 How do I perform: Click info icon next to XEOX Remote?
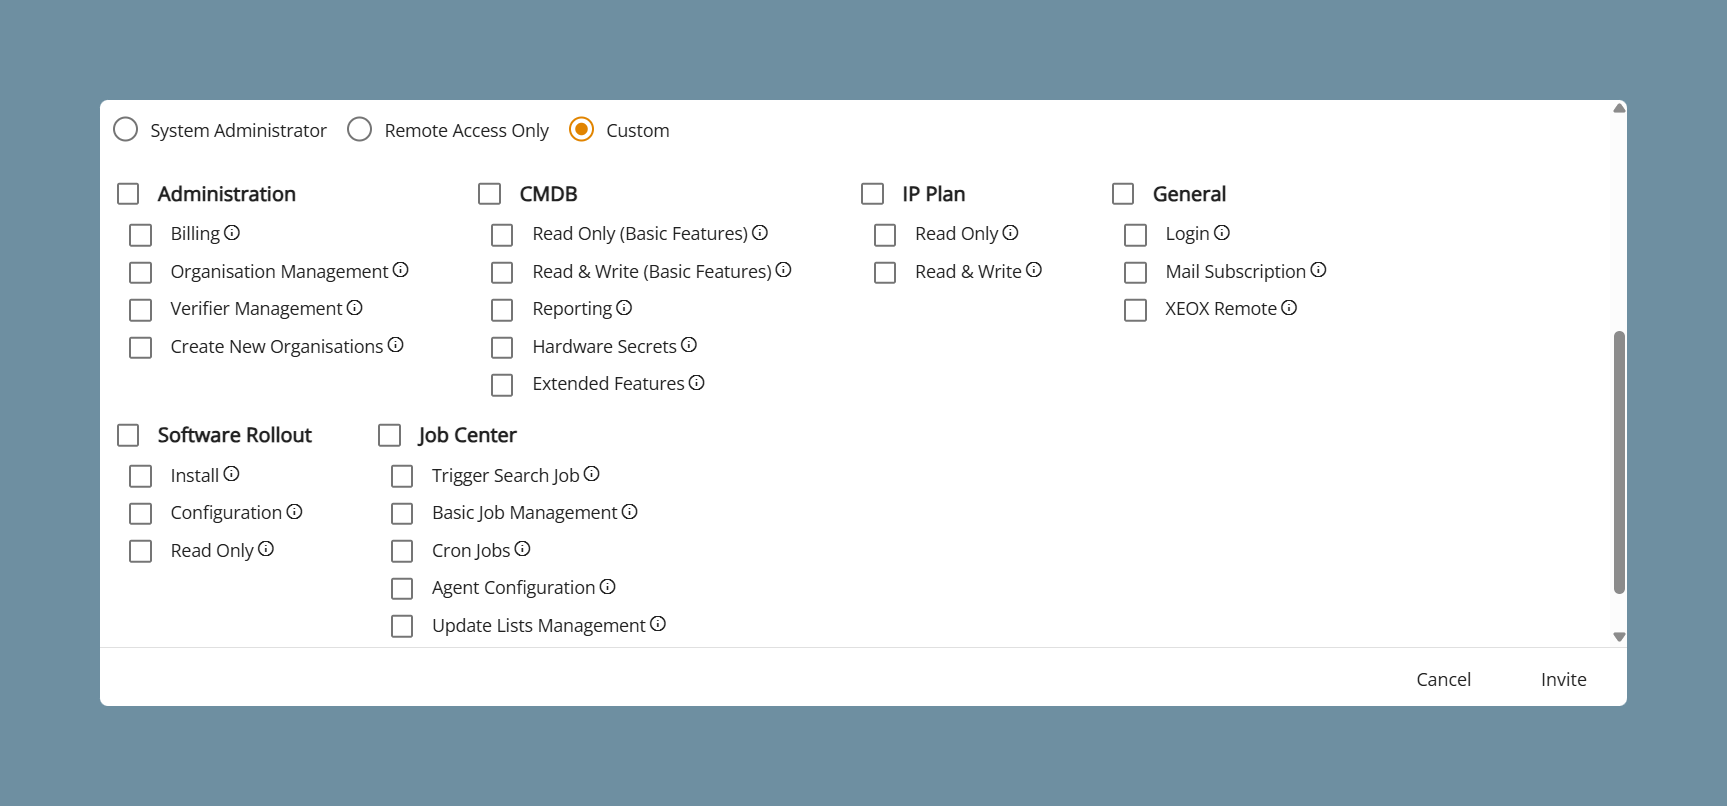(x=1289, y=308)
